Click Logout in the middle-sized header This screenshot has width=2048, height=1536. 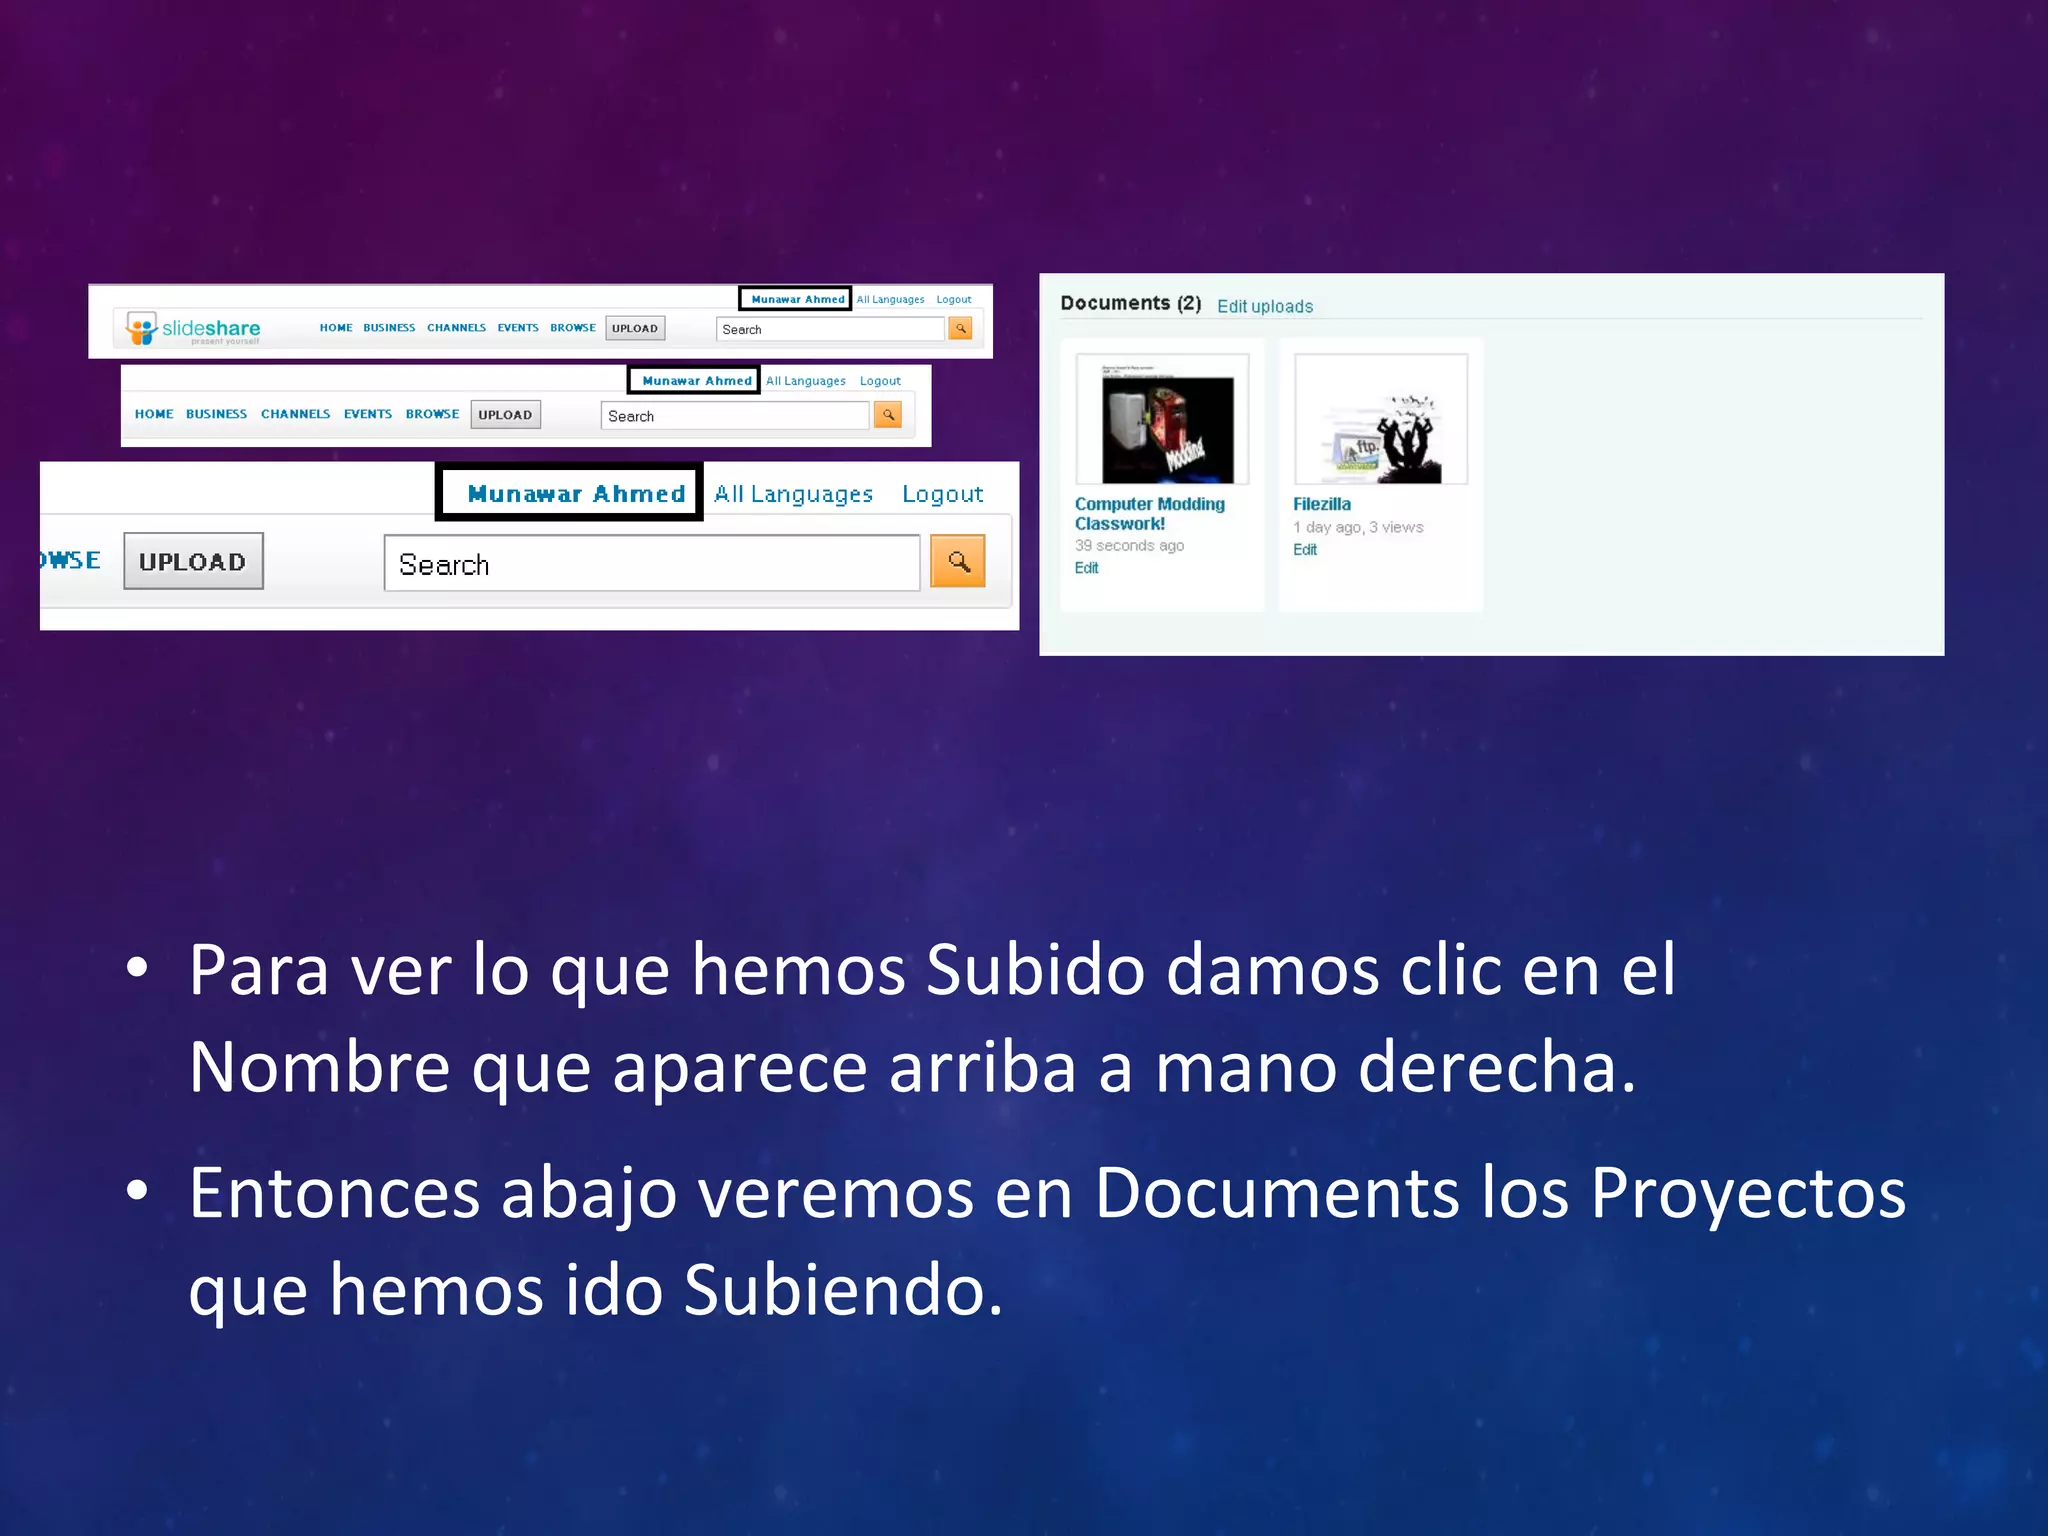pos(880,381)
